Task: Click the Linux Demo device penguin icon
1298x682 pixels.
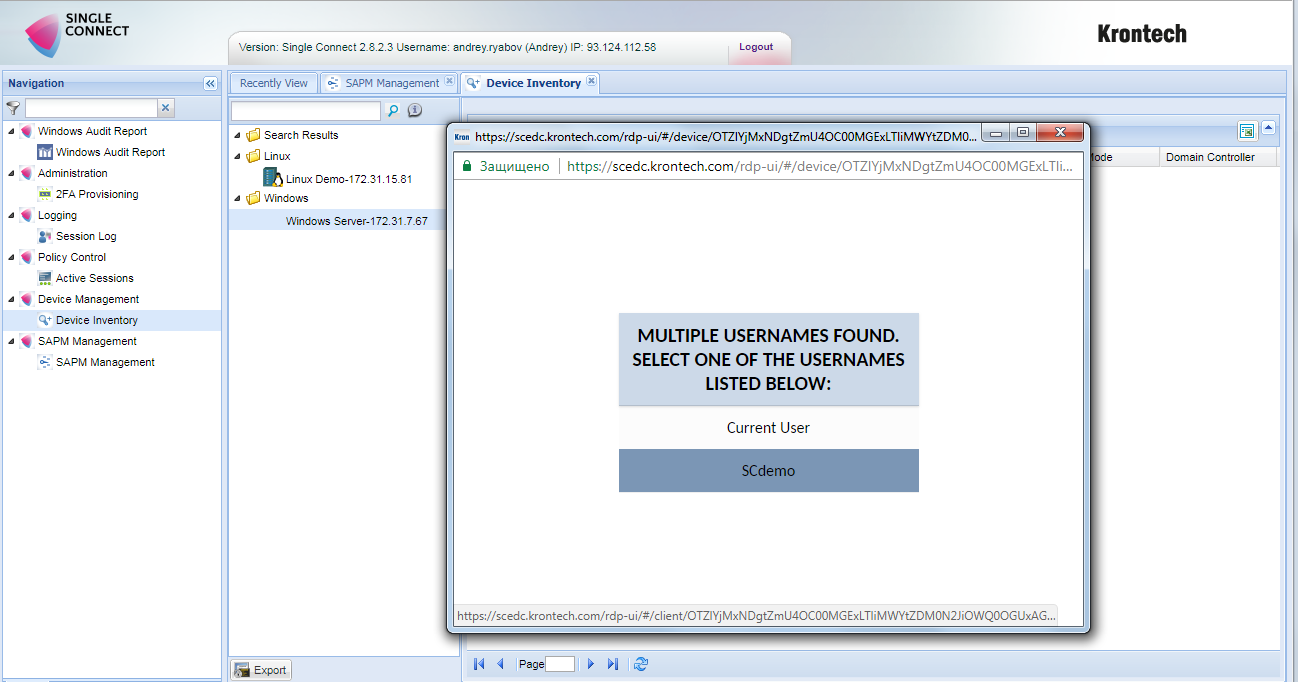Action: pos(272,178)
